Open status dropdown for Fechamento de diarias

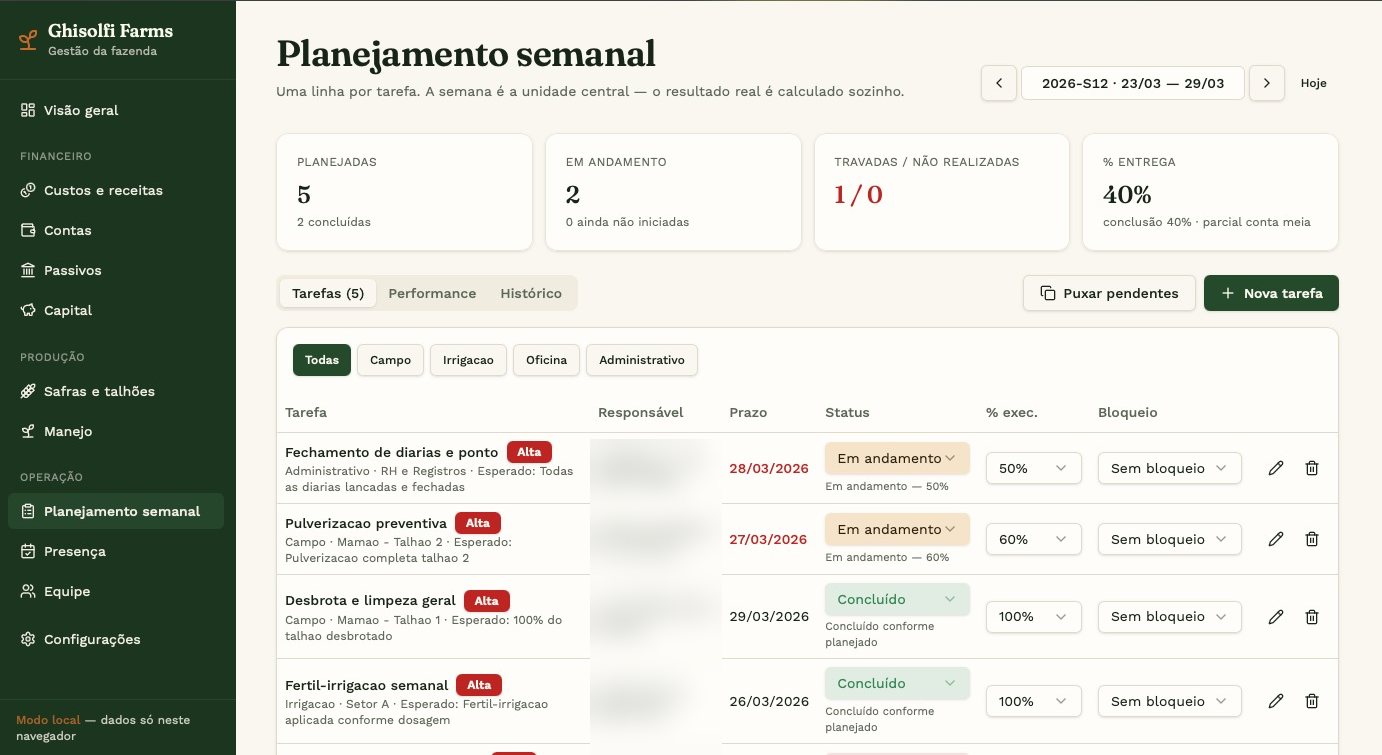coord(897,458)
